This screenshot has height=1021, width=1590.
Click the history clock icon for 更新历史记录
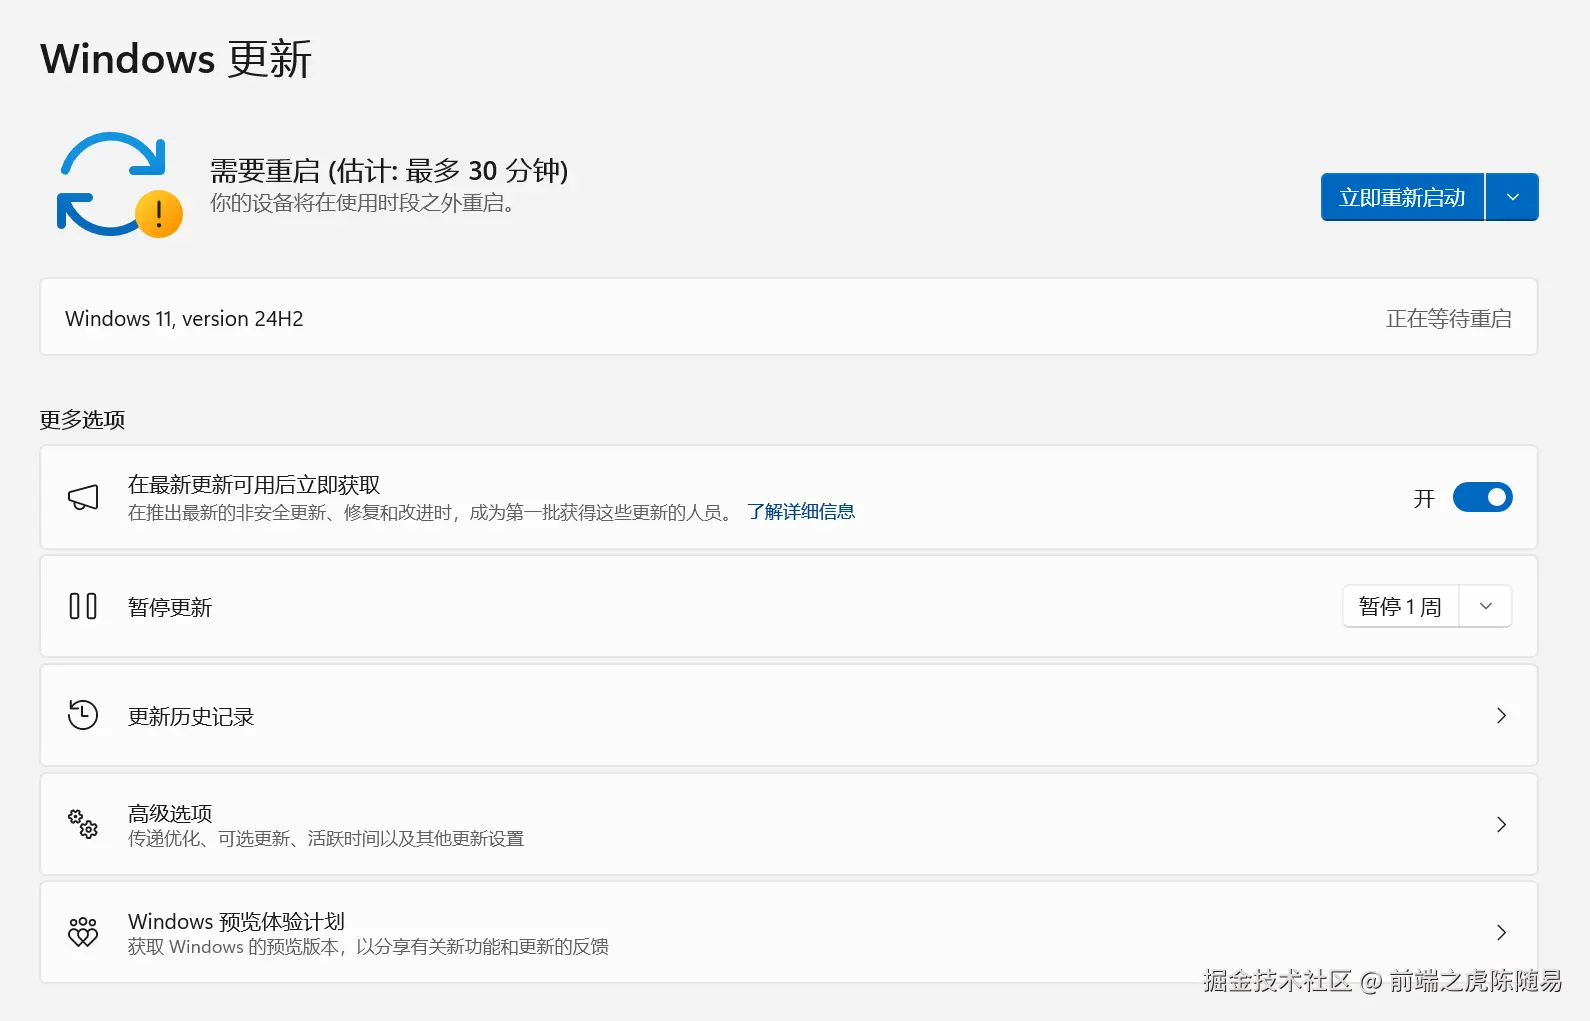[x=83, y=715]
